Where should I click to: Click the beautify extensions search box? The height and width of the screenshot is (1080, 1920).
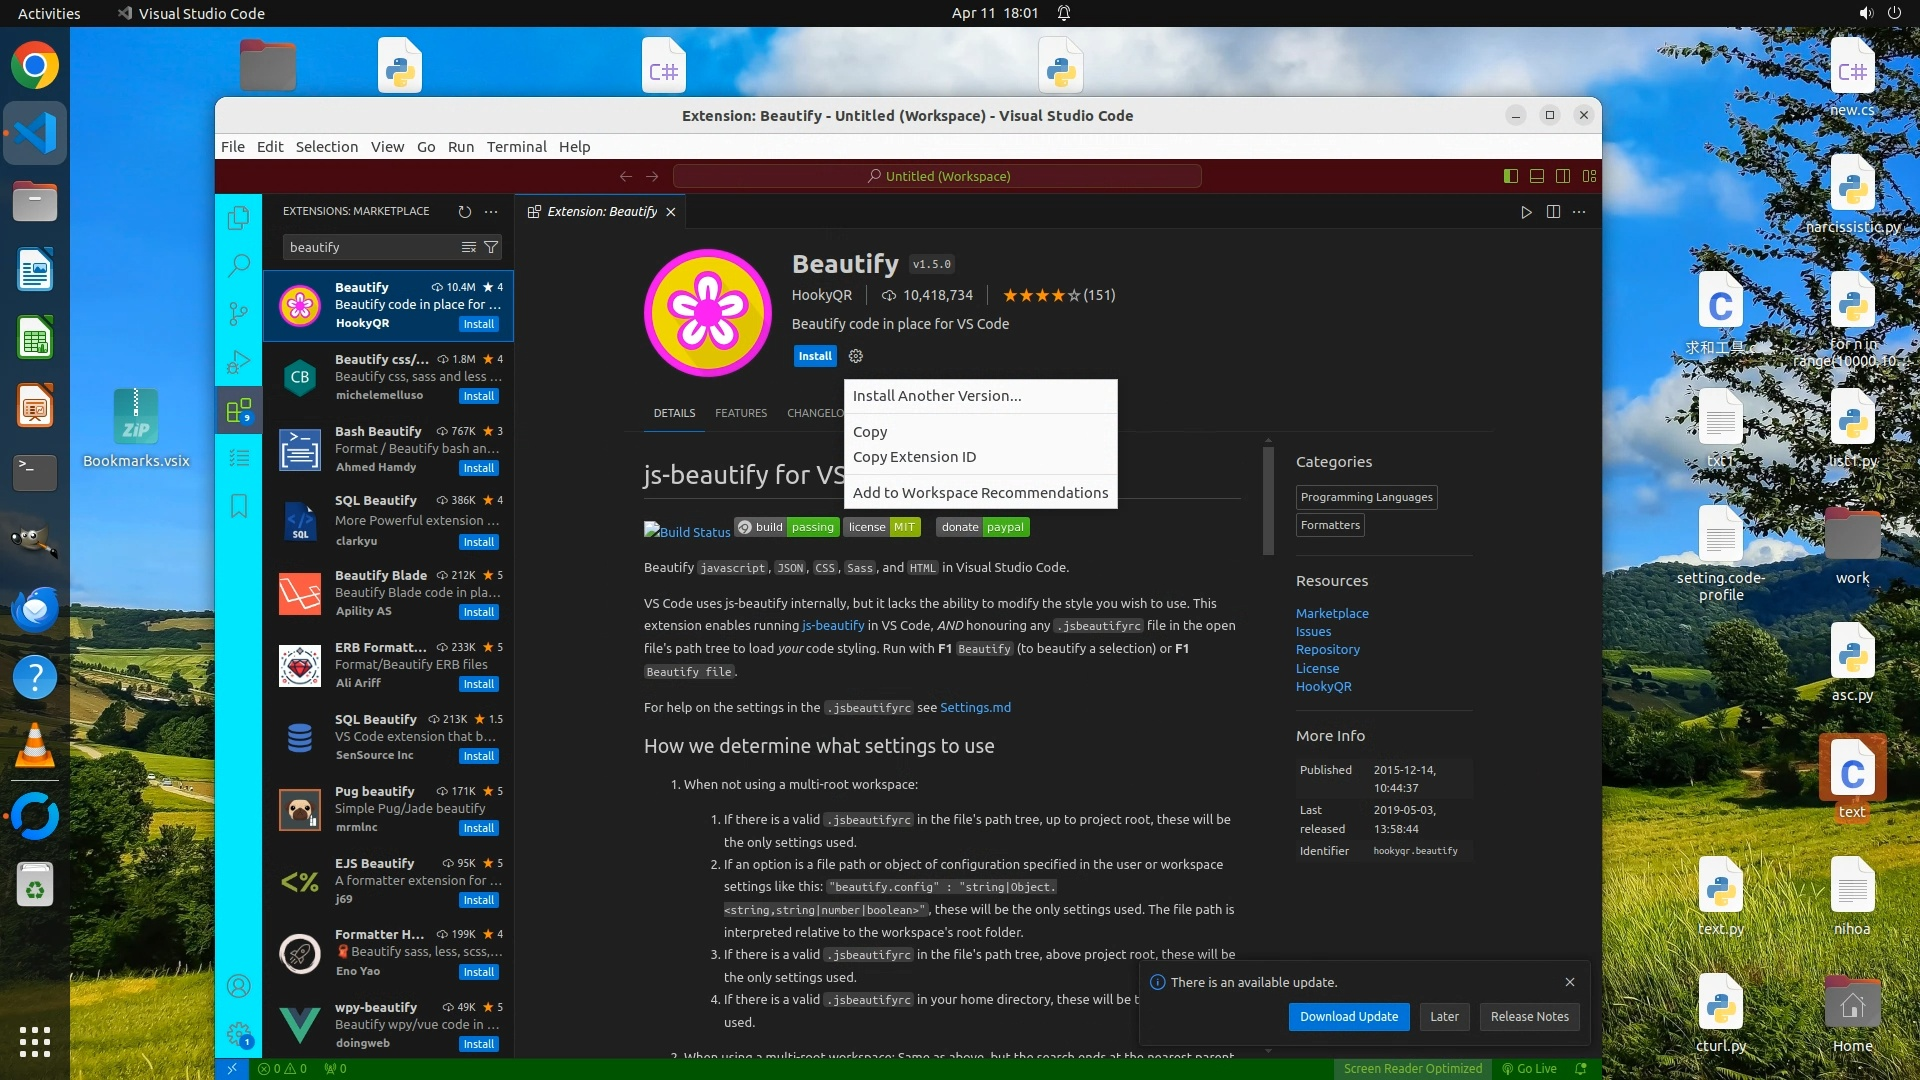(370, 247)
